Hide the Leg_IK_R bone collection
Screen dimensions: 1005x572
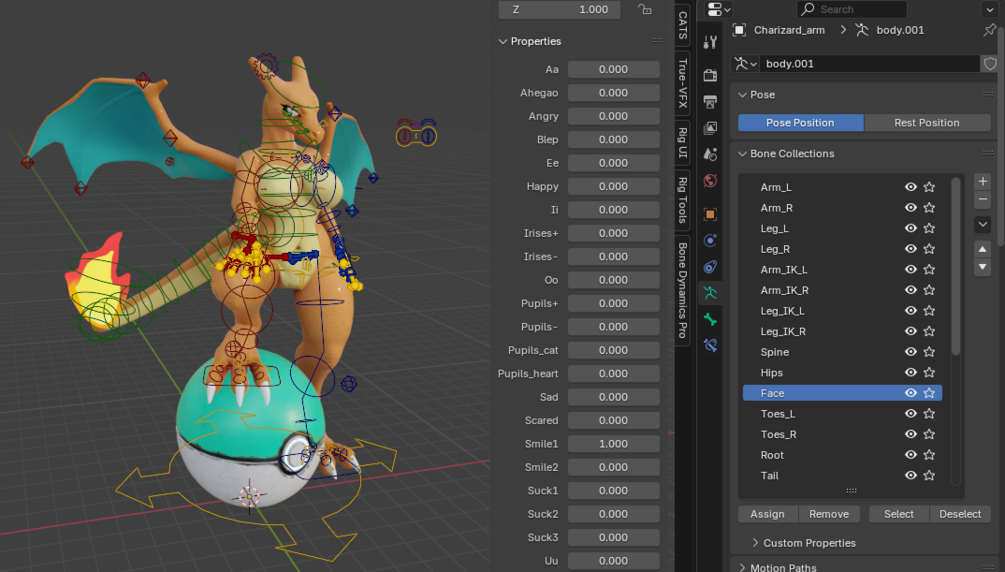(910, 332)
